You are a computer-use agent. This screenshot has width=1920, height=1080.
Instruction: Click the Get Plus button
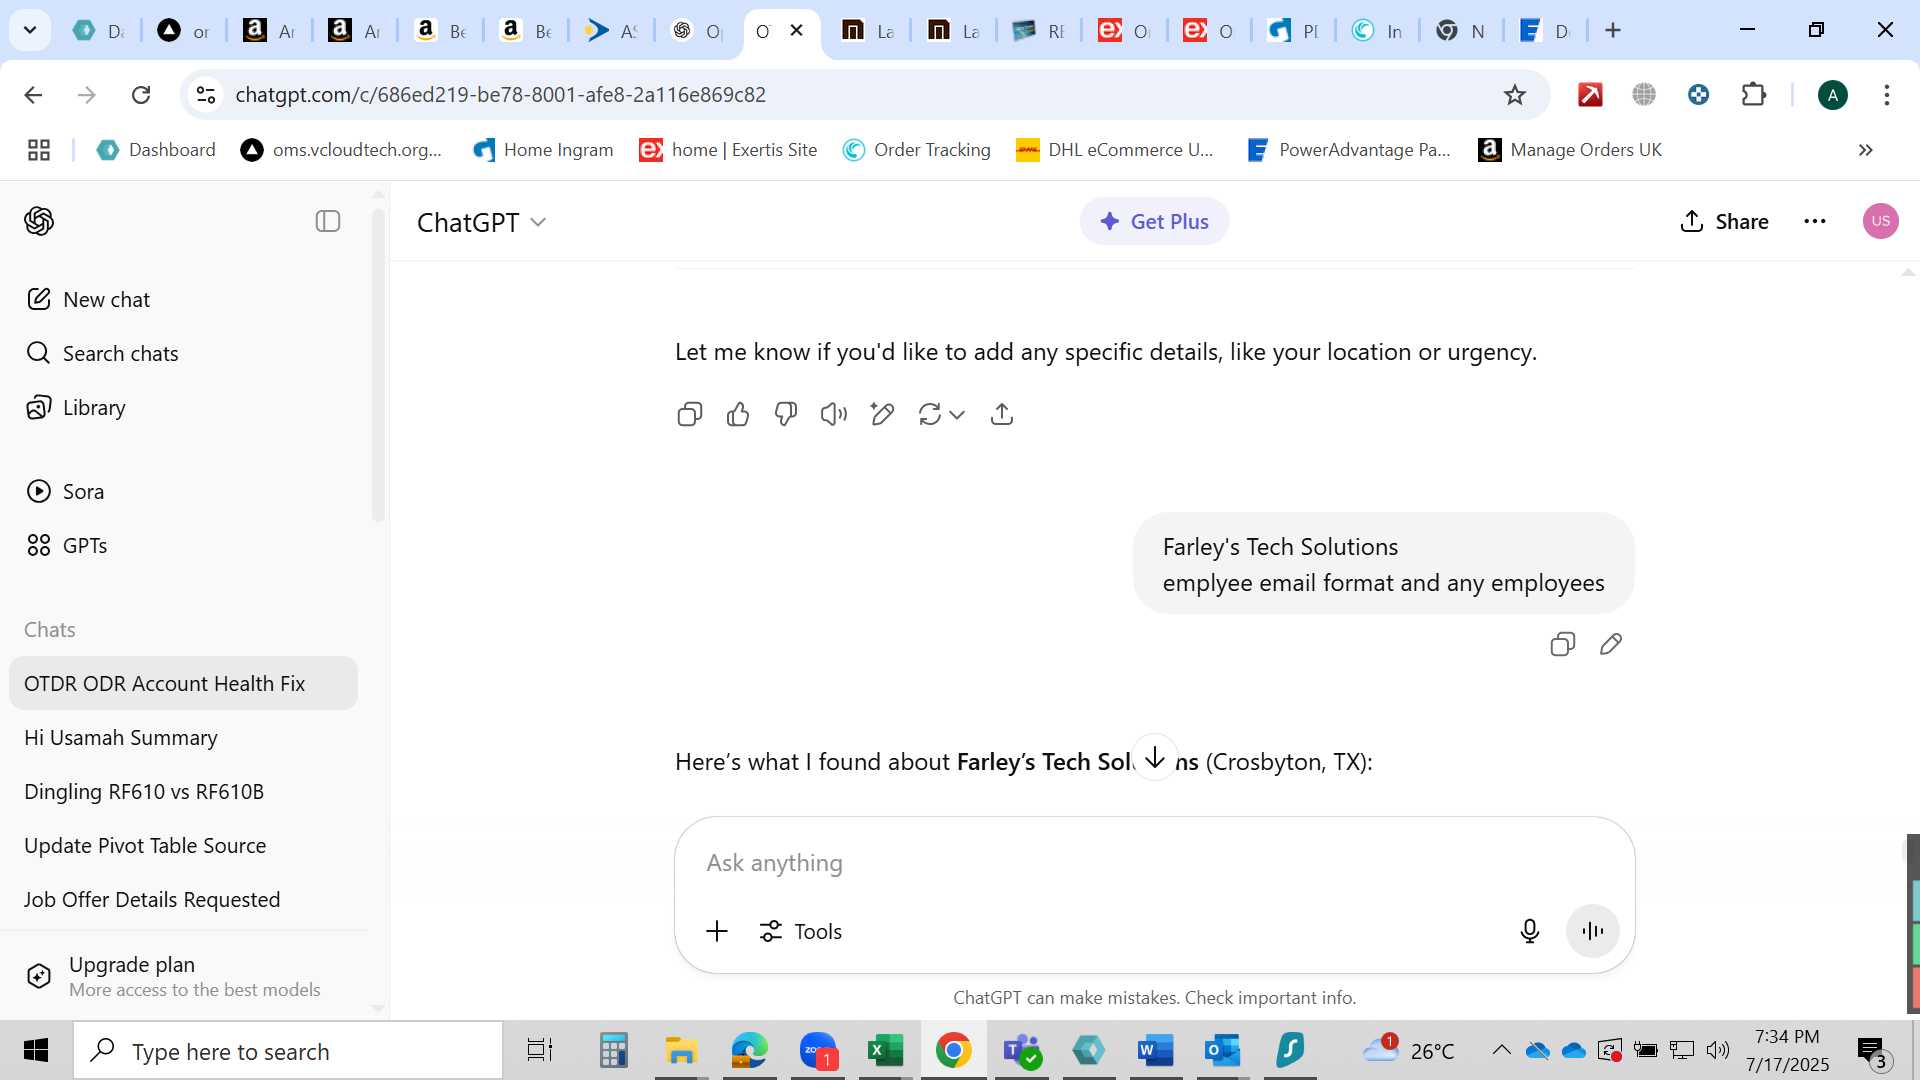[1155, 222]
